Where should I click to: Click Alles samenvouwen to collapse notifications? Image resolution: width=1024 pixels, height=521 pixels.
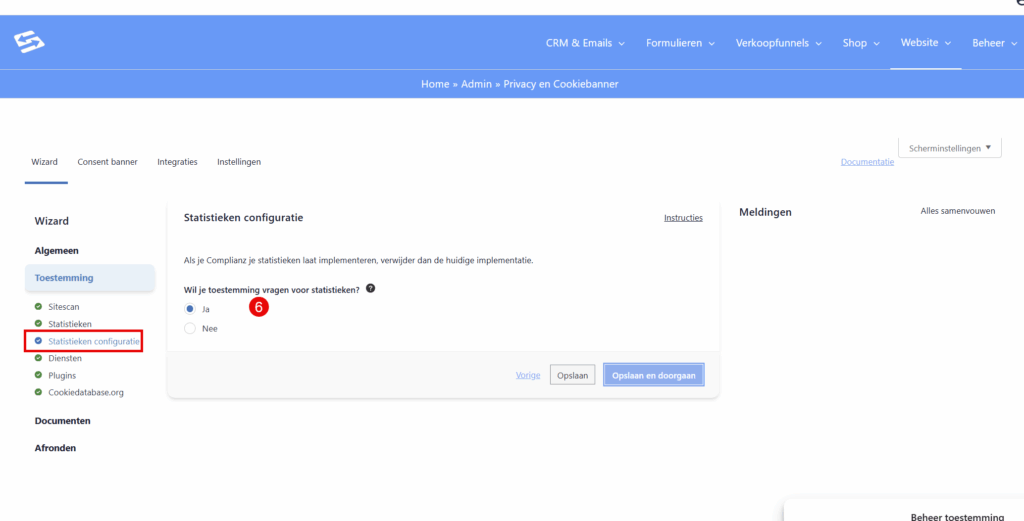click(x=957, y=211)
